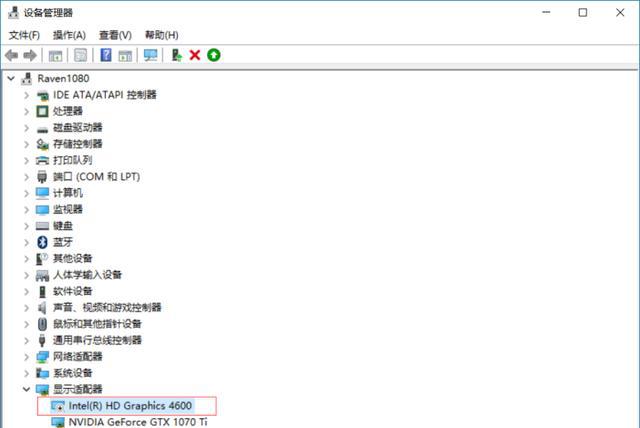Click the scan for hardware changes monitor icon

click(150, 55)
